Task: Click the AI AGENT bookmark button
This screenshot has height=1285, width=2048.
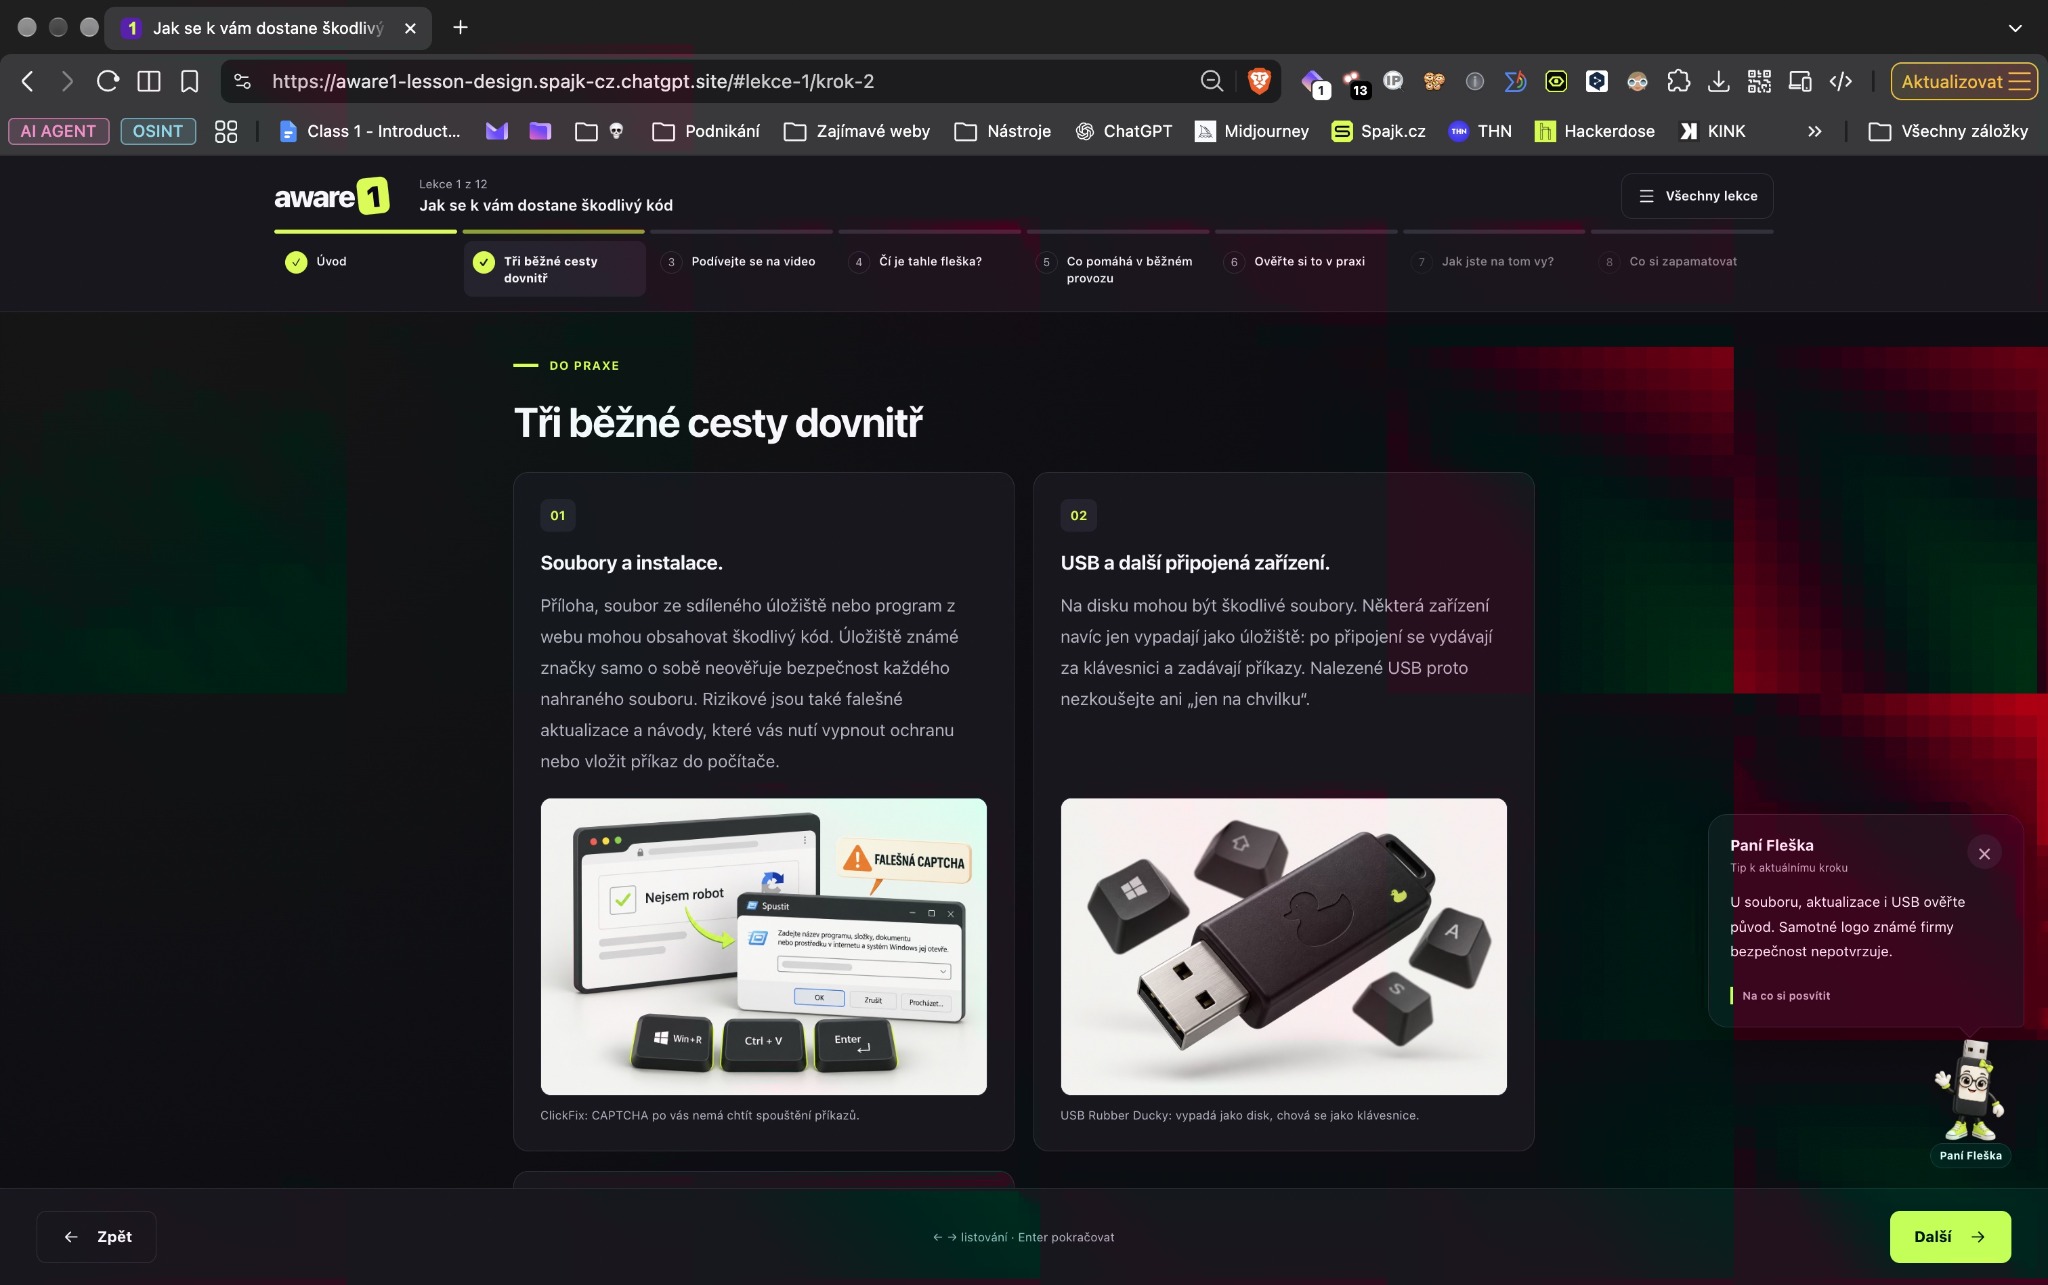Action: tap(58, 131)
